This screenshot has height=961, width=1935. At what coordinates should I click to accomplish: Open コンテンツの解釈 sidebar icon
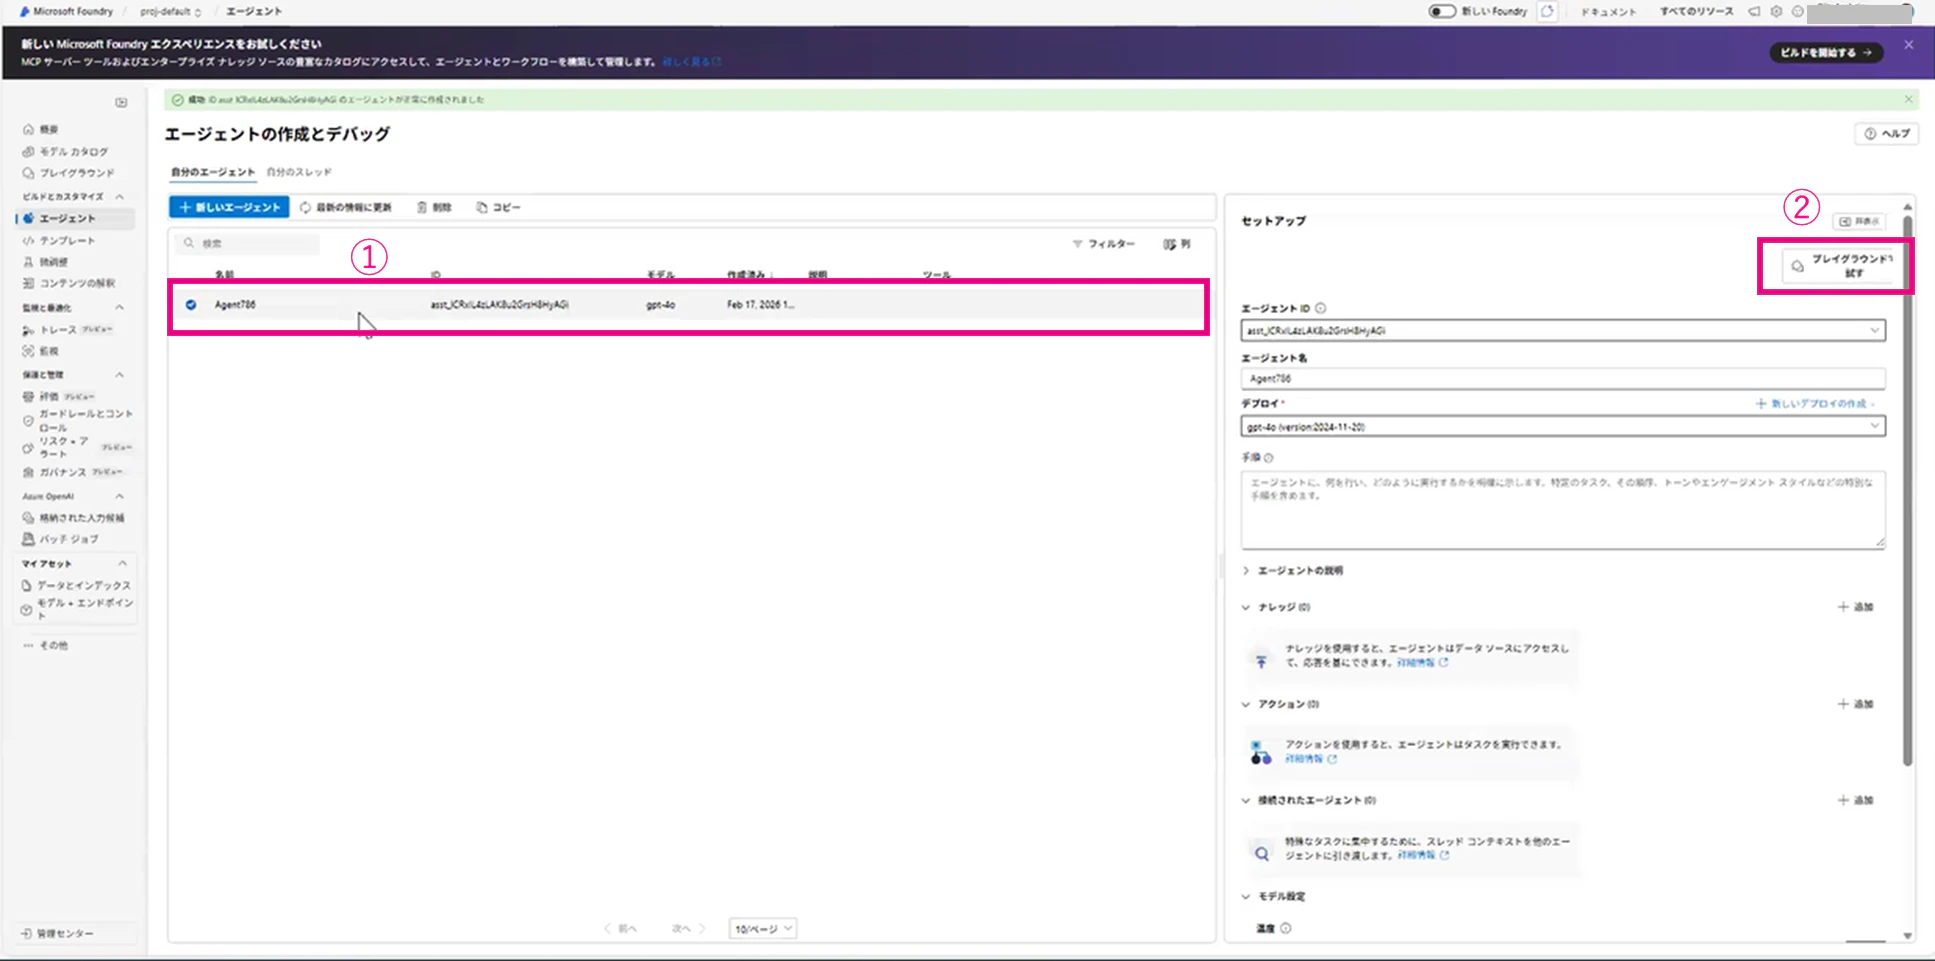click(x=28, y=283)
